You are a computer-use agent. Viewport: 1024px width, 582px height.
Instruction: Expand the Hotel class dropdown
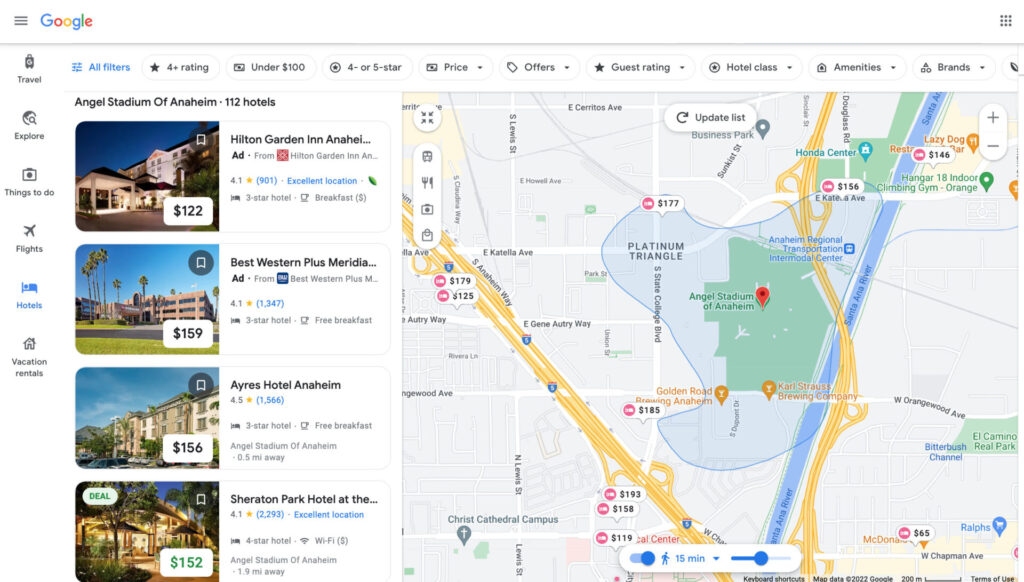click(x=752, y=67)
